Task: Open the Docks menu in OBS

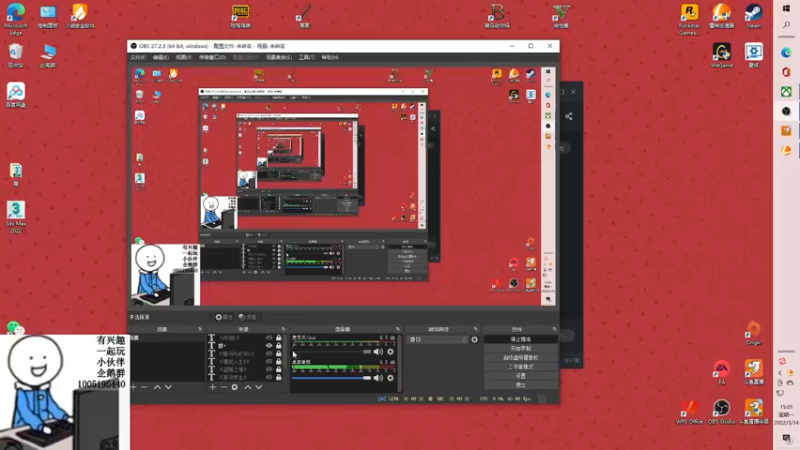Action: pos(212,58)
